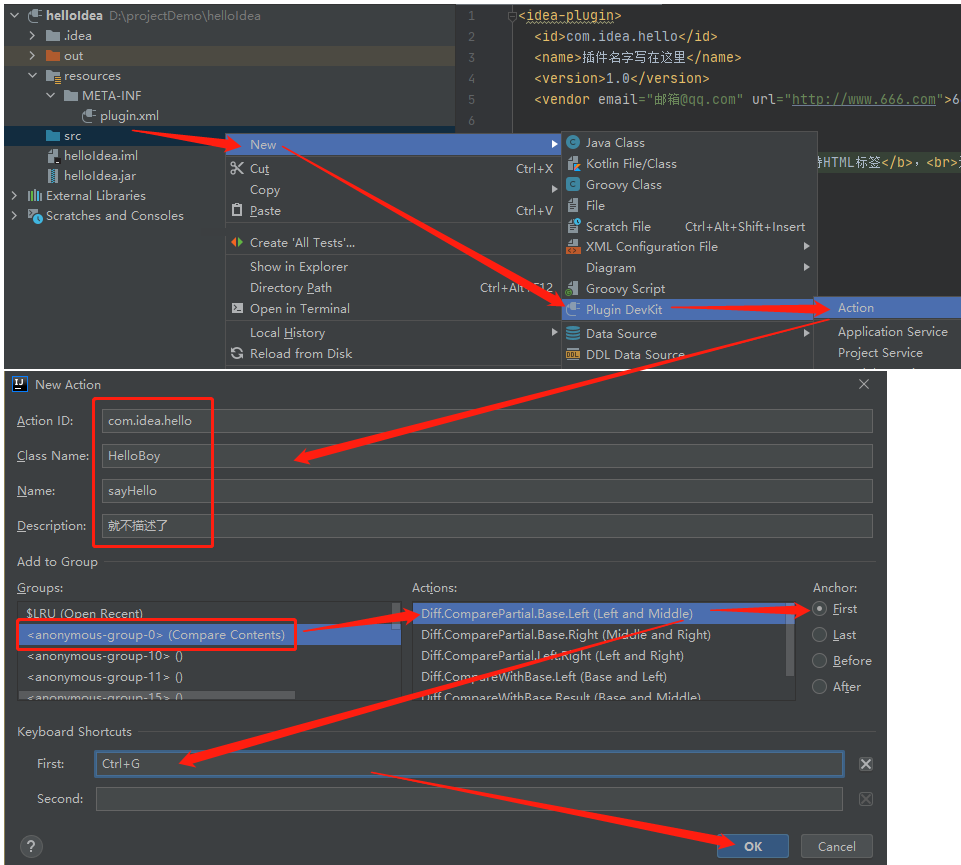Click the File icon in New submenu

[x=573, y=205]
